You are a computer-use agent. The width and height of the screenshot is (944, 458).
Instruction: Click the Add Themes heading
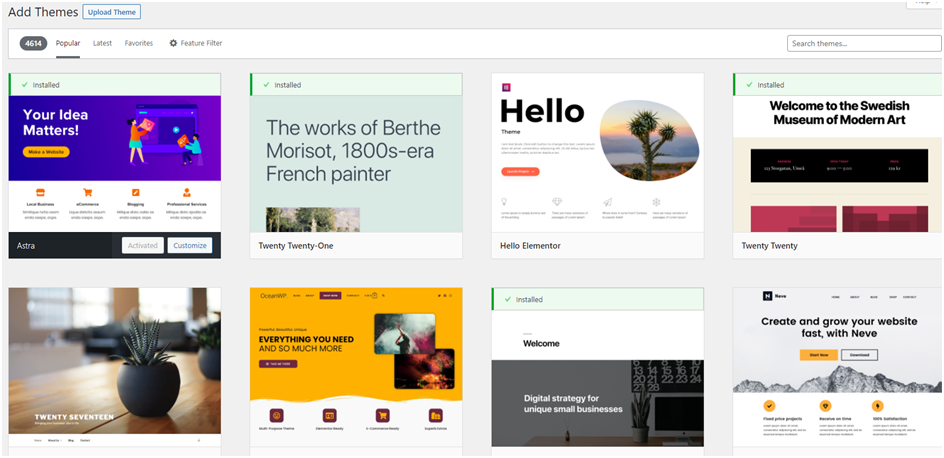[x=43, y=12]
